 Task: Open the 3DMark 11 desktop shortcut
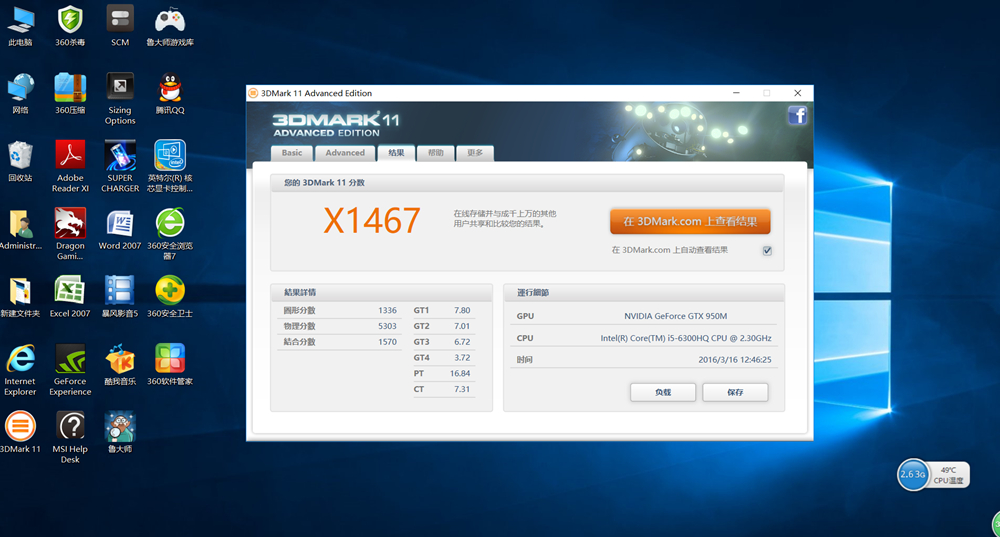(x=20, y=428)
